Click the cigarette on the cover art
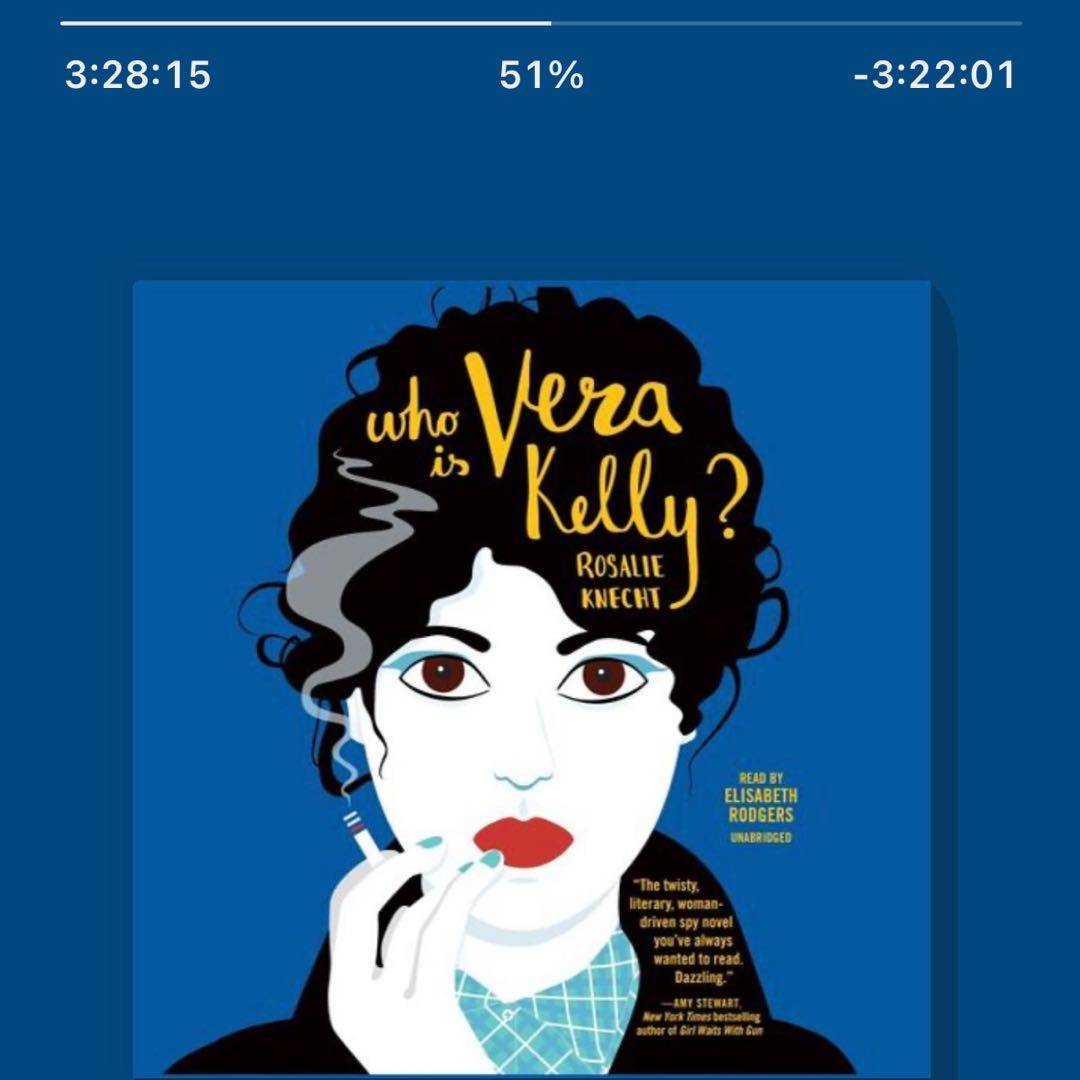1080x1080 pixels. click(362, 835)
